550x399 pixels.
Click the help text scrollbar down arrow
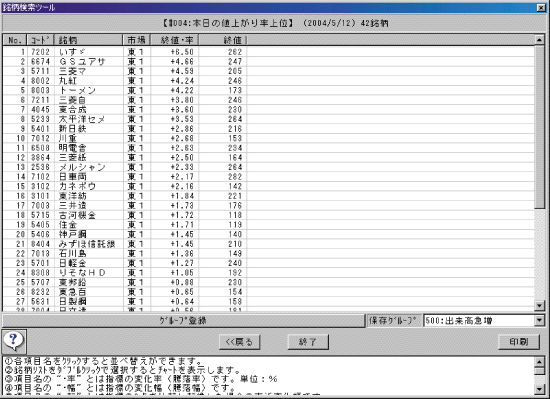click(x=539, y=388)
